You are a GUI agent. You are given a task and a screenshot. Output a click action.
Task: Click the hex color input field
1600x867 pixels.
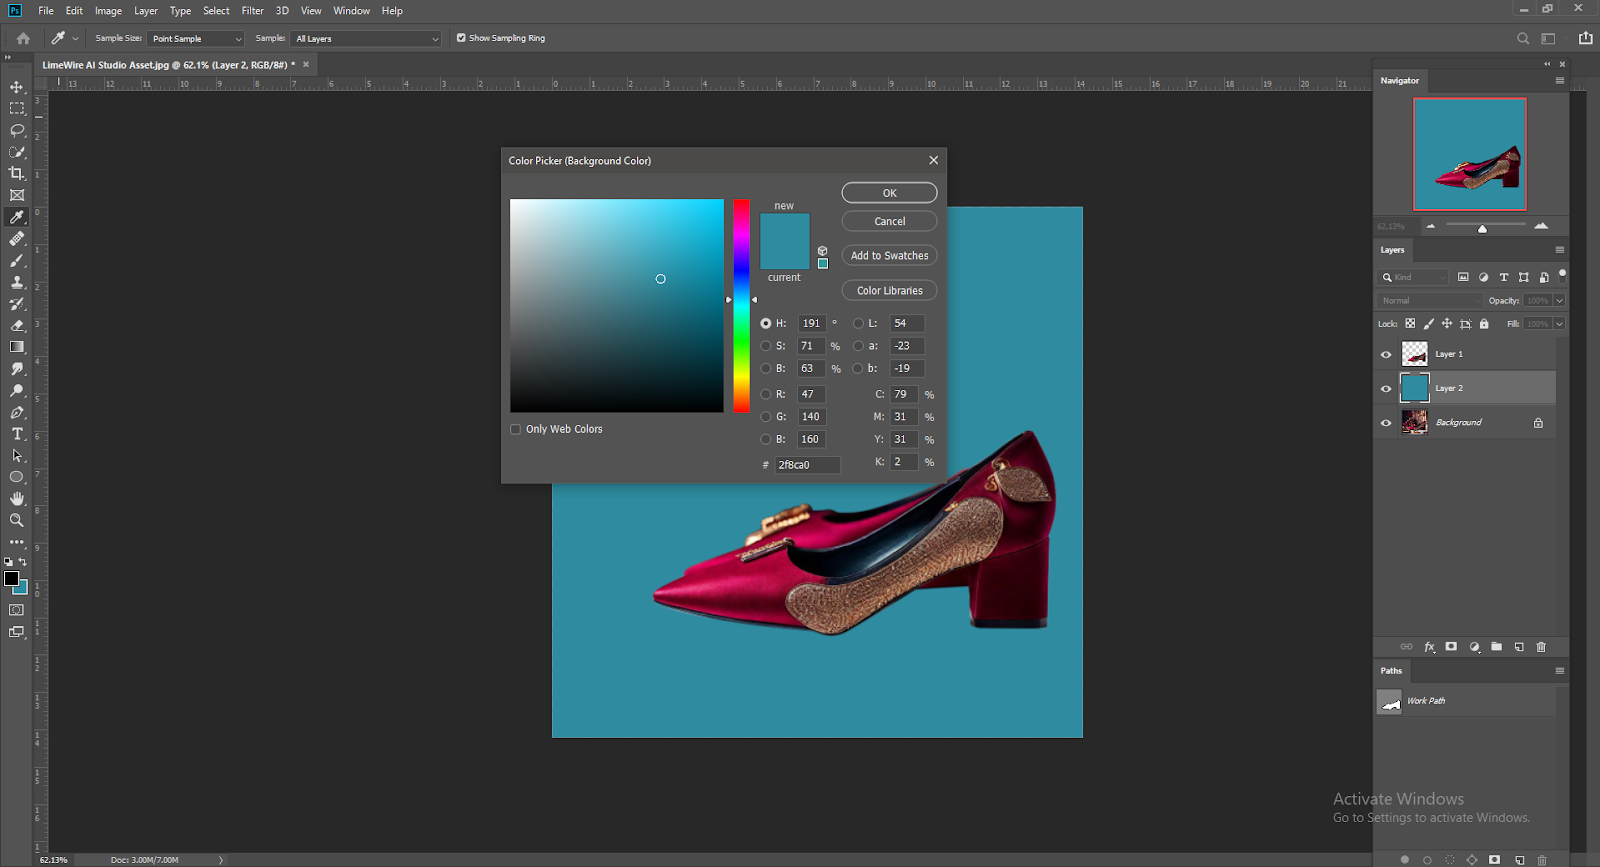(x=808, y=465)
